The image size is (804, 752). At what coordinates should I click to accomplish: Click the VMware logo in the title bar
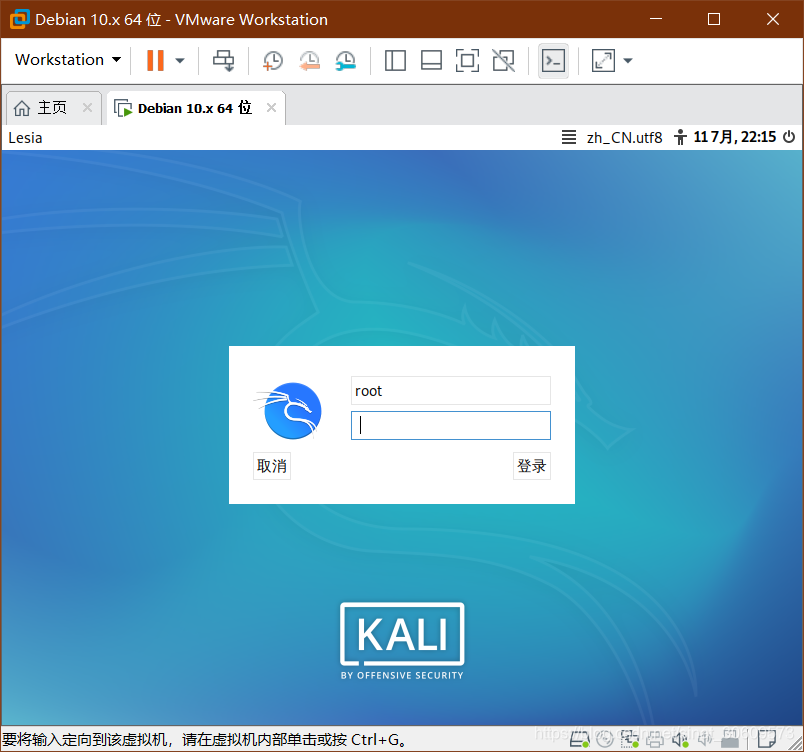(x=19, y=19)
